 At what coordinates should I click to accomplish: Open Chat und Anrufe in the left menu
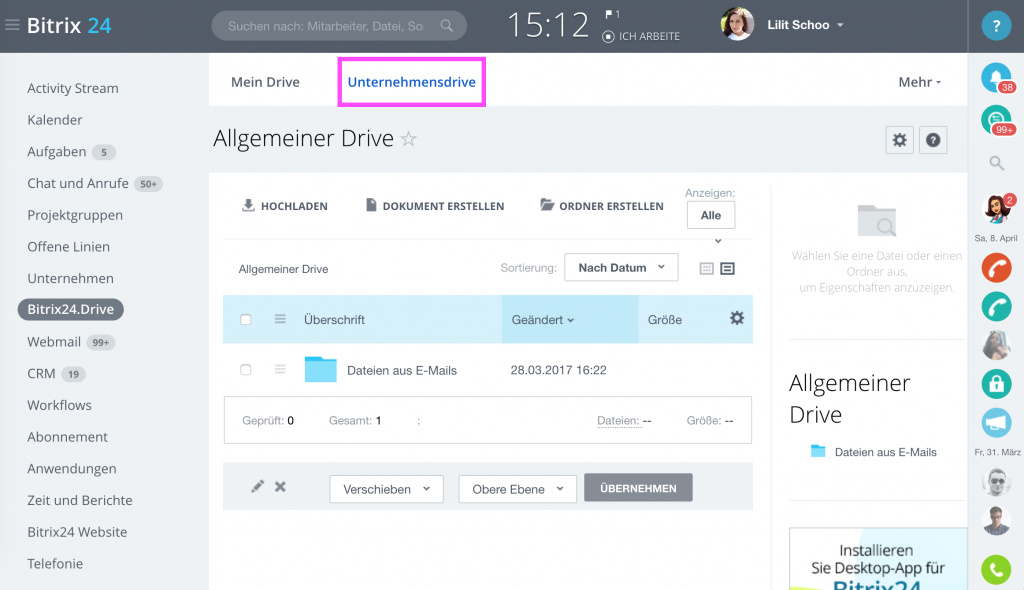pos(78,184)
